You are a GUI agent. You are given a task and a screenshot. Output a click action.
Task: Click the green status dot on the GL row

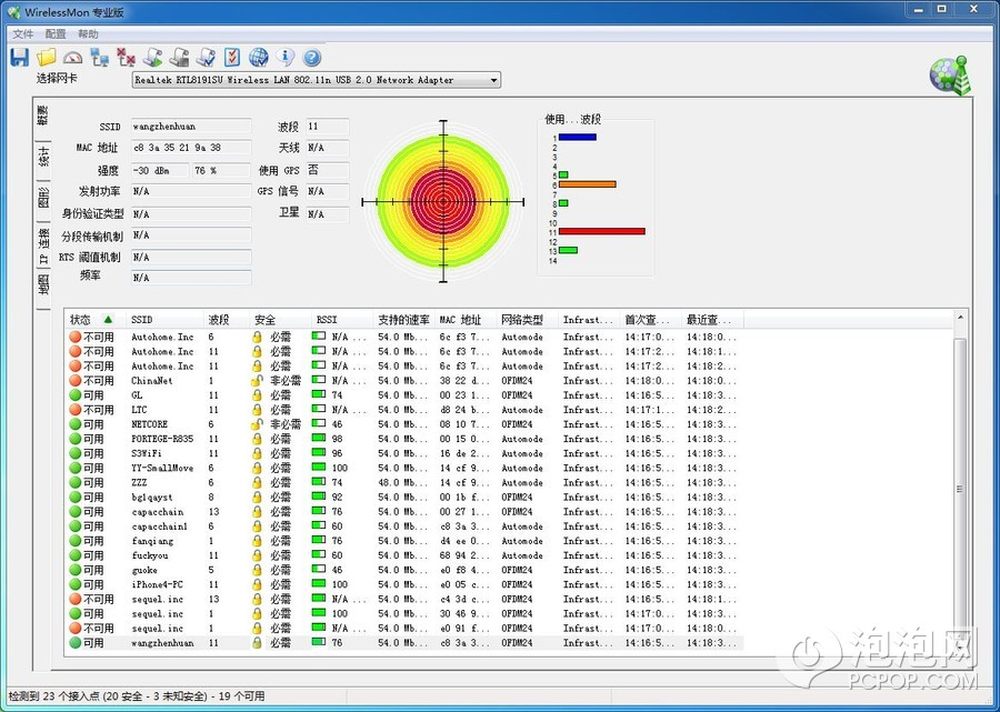tap(75, 396)
